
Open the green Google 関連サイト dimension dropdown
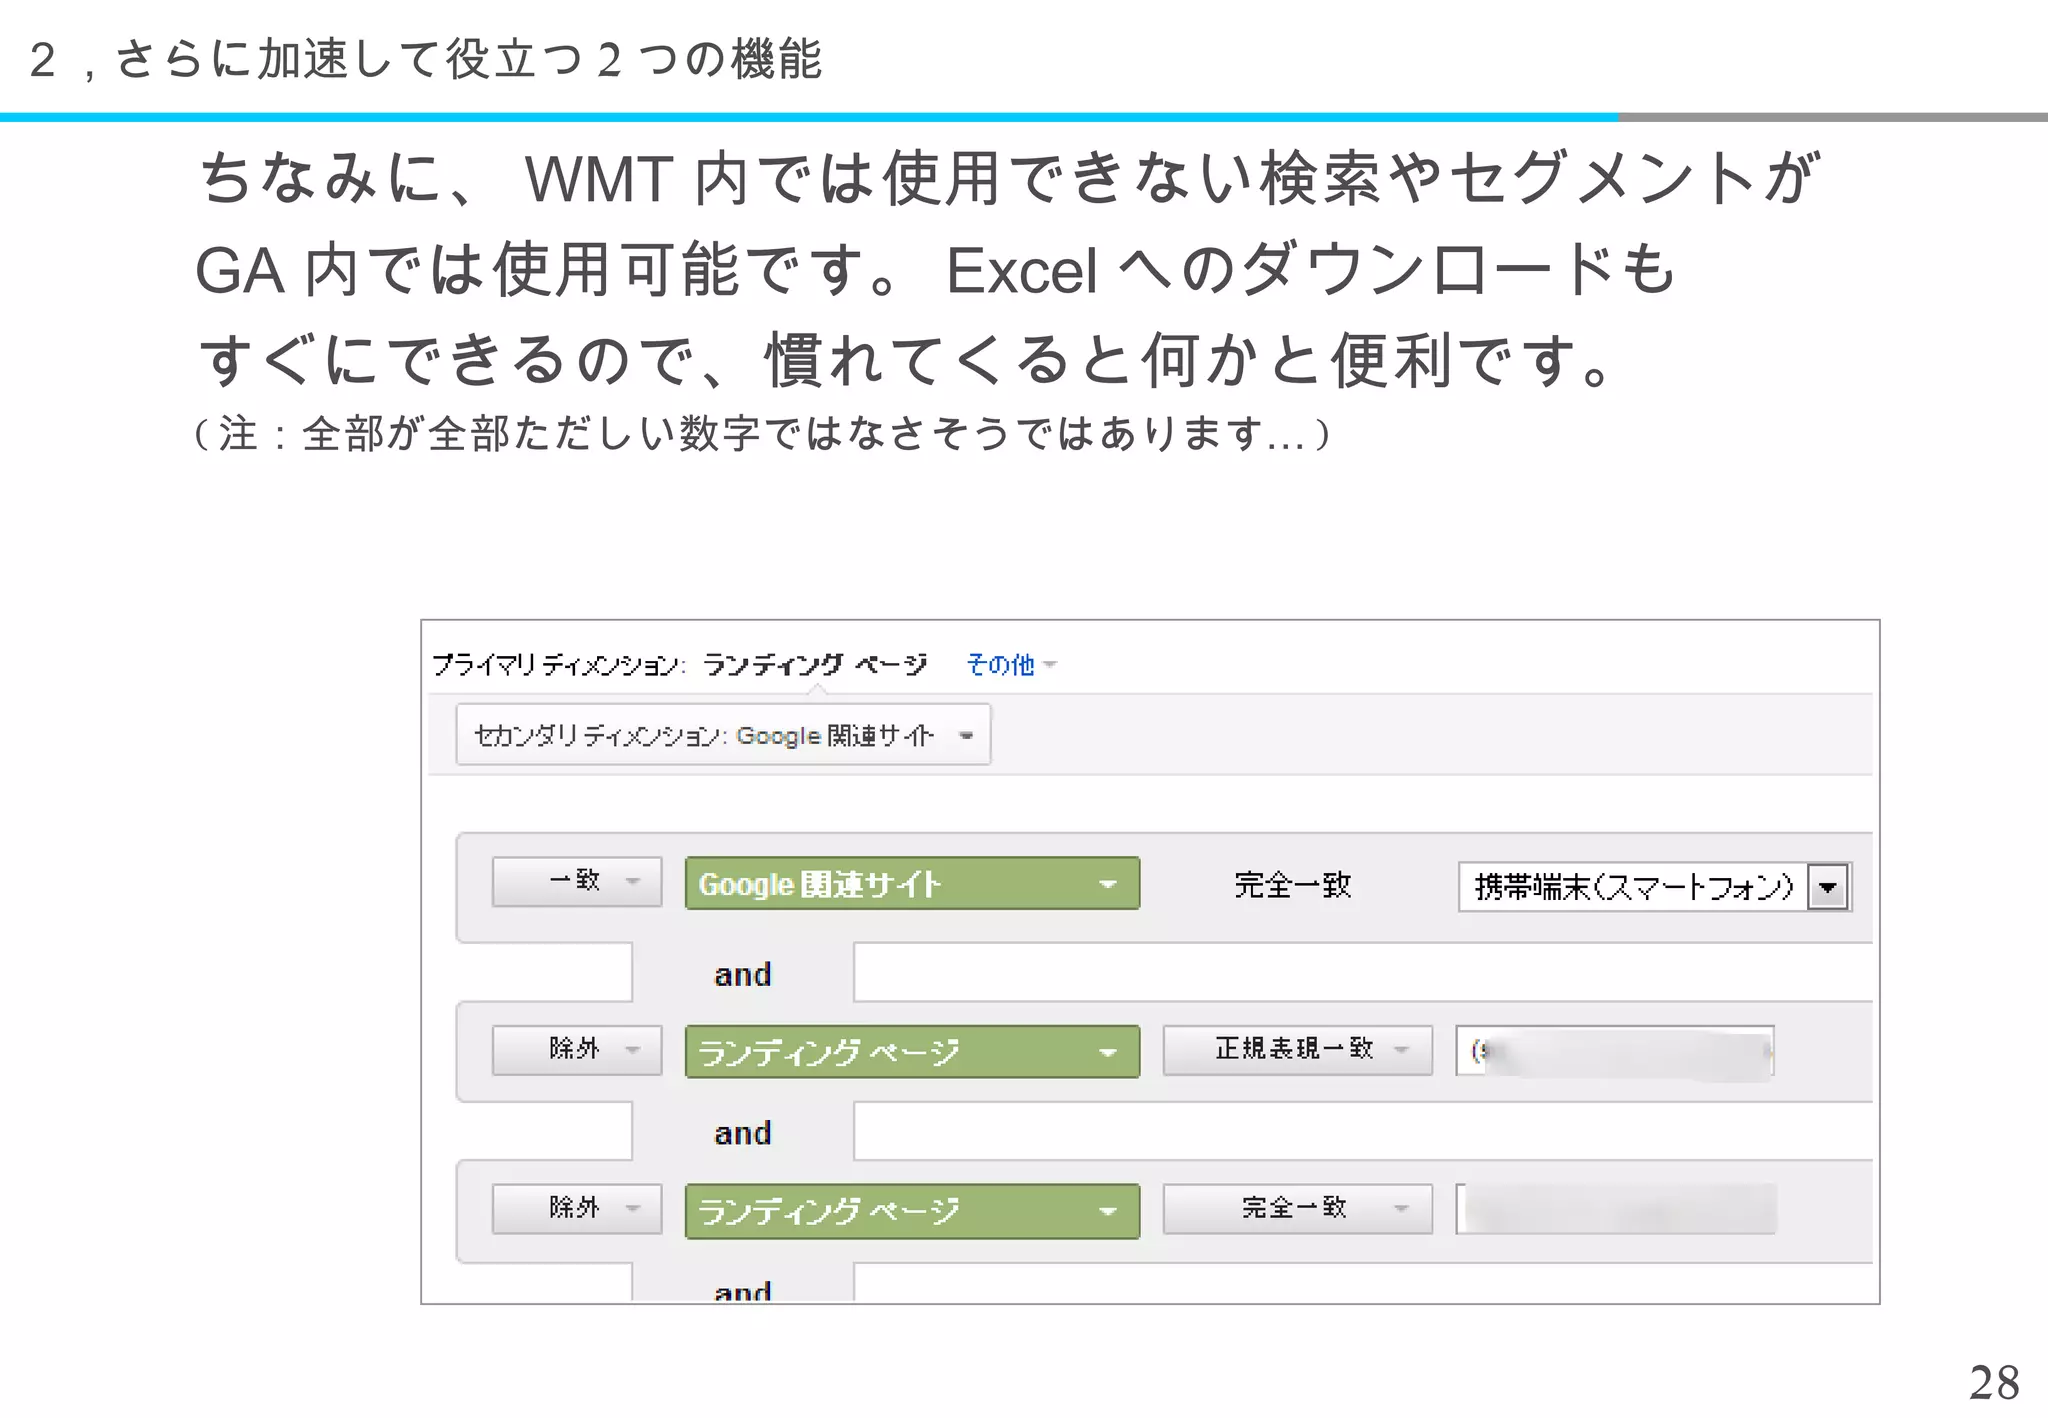(912, 883)
